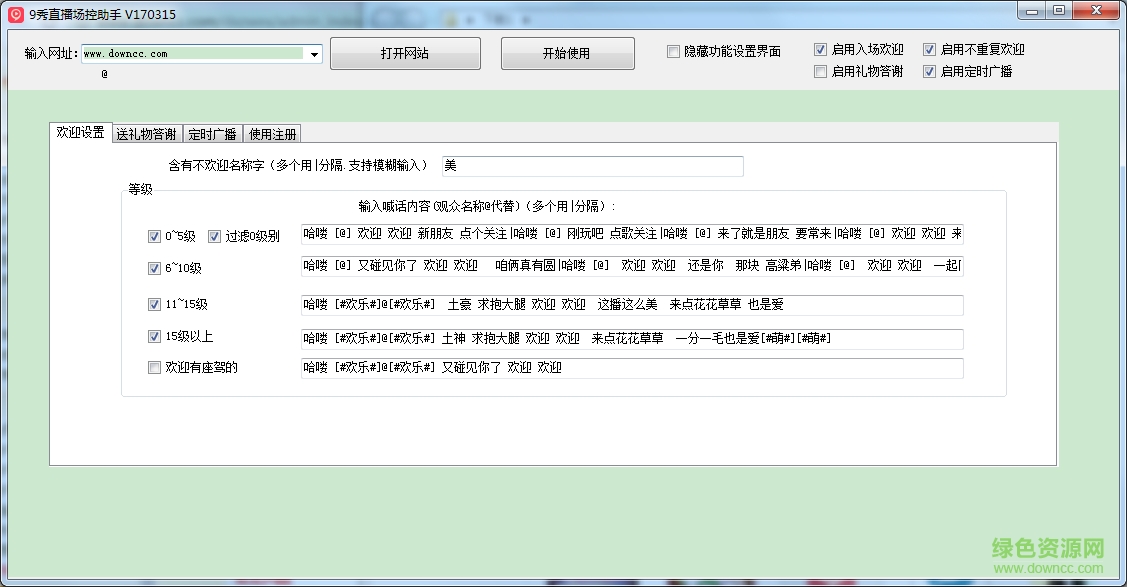Click the 打开网站 button
Screen dimensions: 1127x587
pos(405,53)
